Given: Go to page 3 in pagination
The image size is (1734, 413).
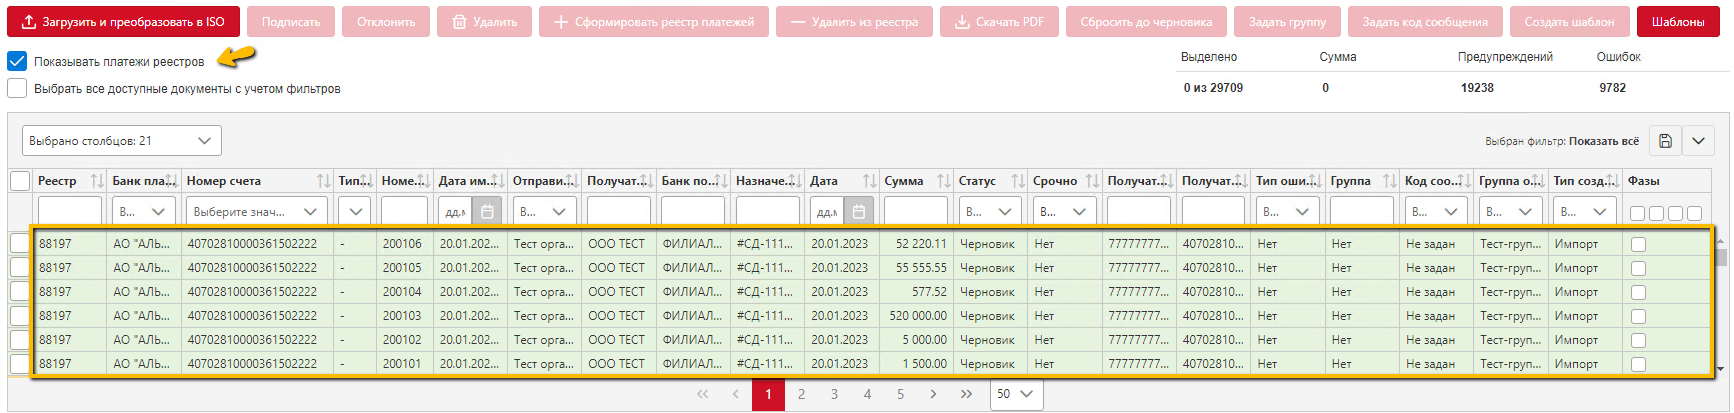Looking at the screenshot, I should (x=834, y=394).
